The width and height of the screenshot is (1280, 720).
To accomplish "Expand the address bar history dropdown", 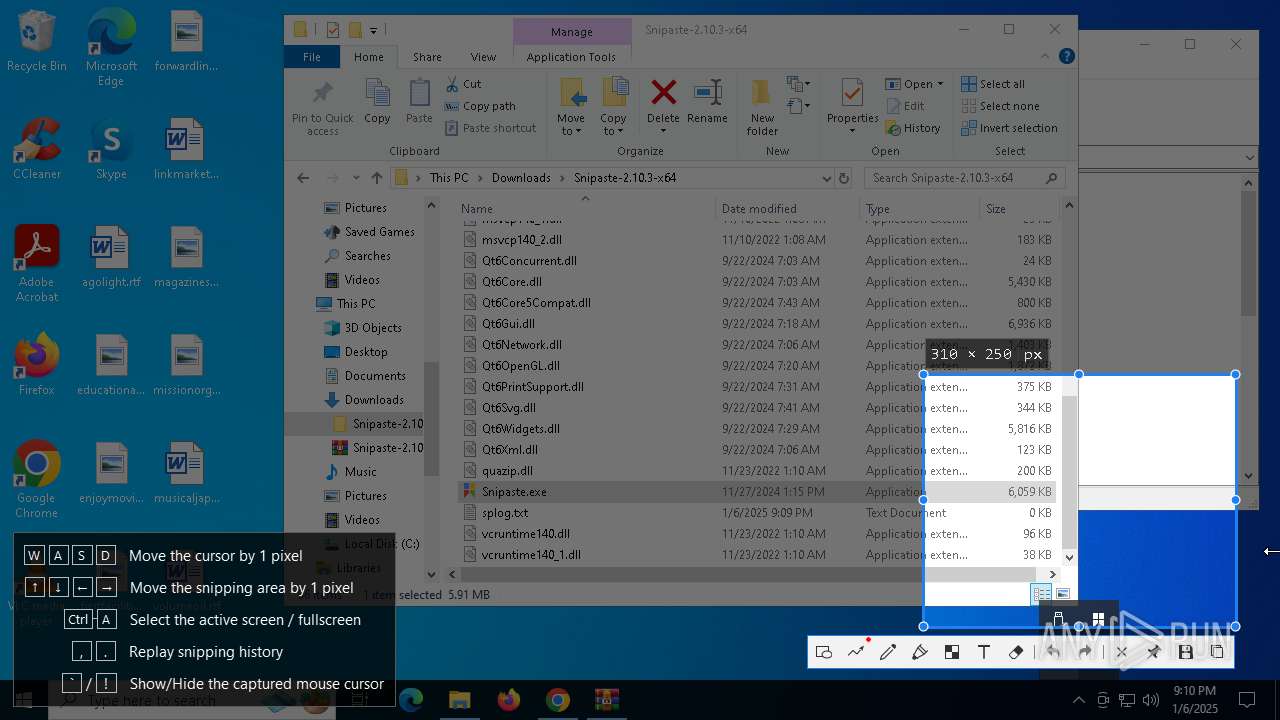I will tap(826, 178).
